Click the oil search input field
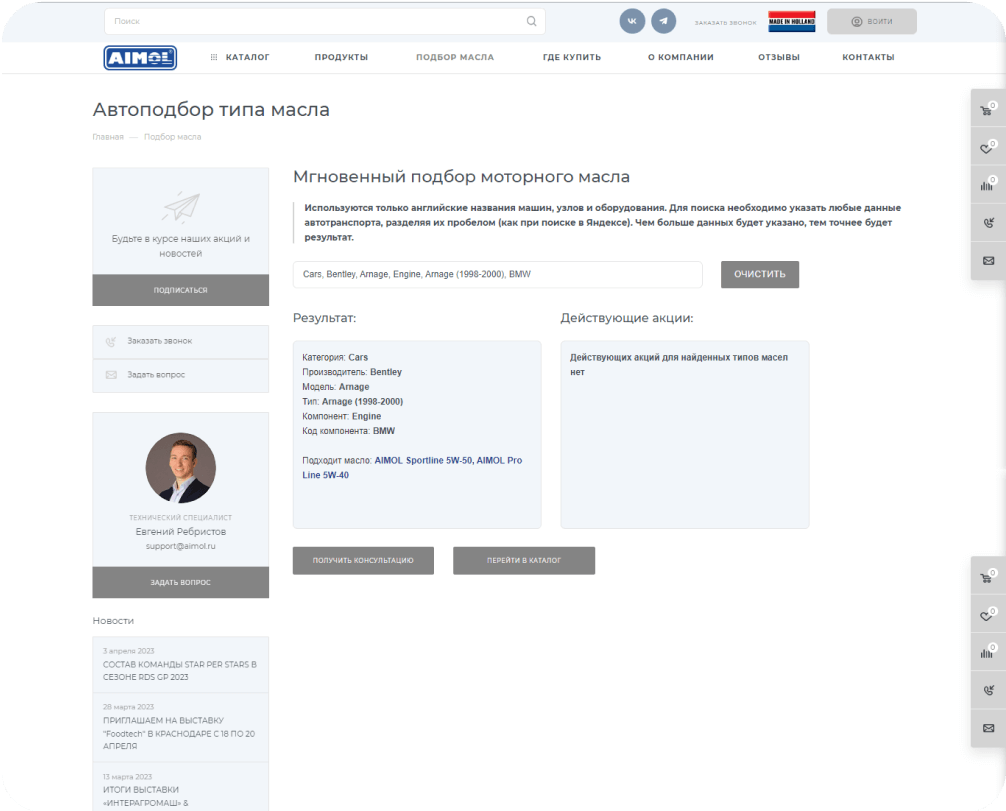 pos(497,275)
